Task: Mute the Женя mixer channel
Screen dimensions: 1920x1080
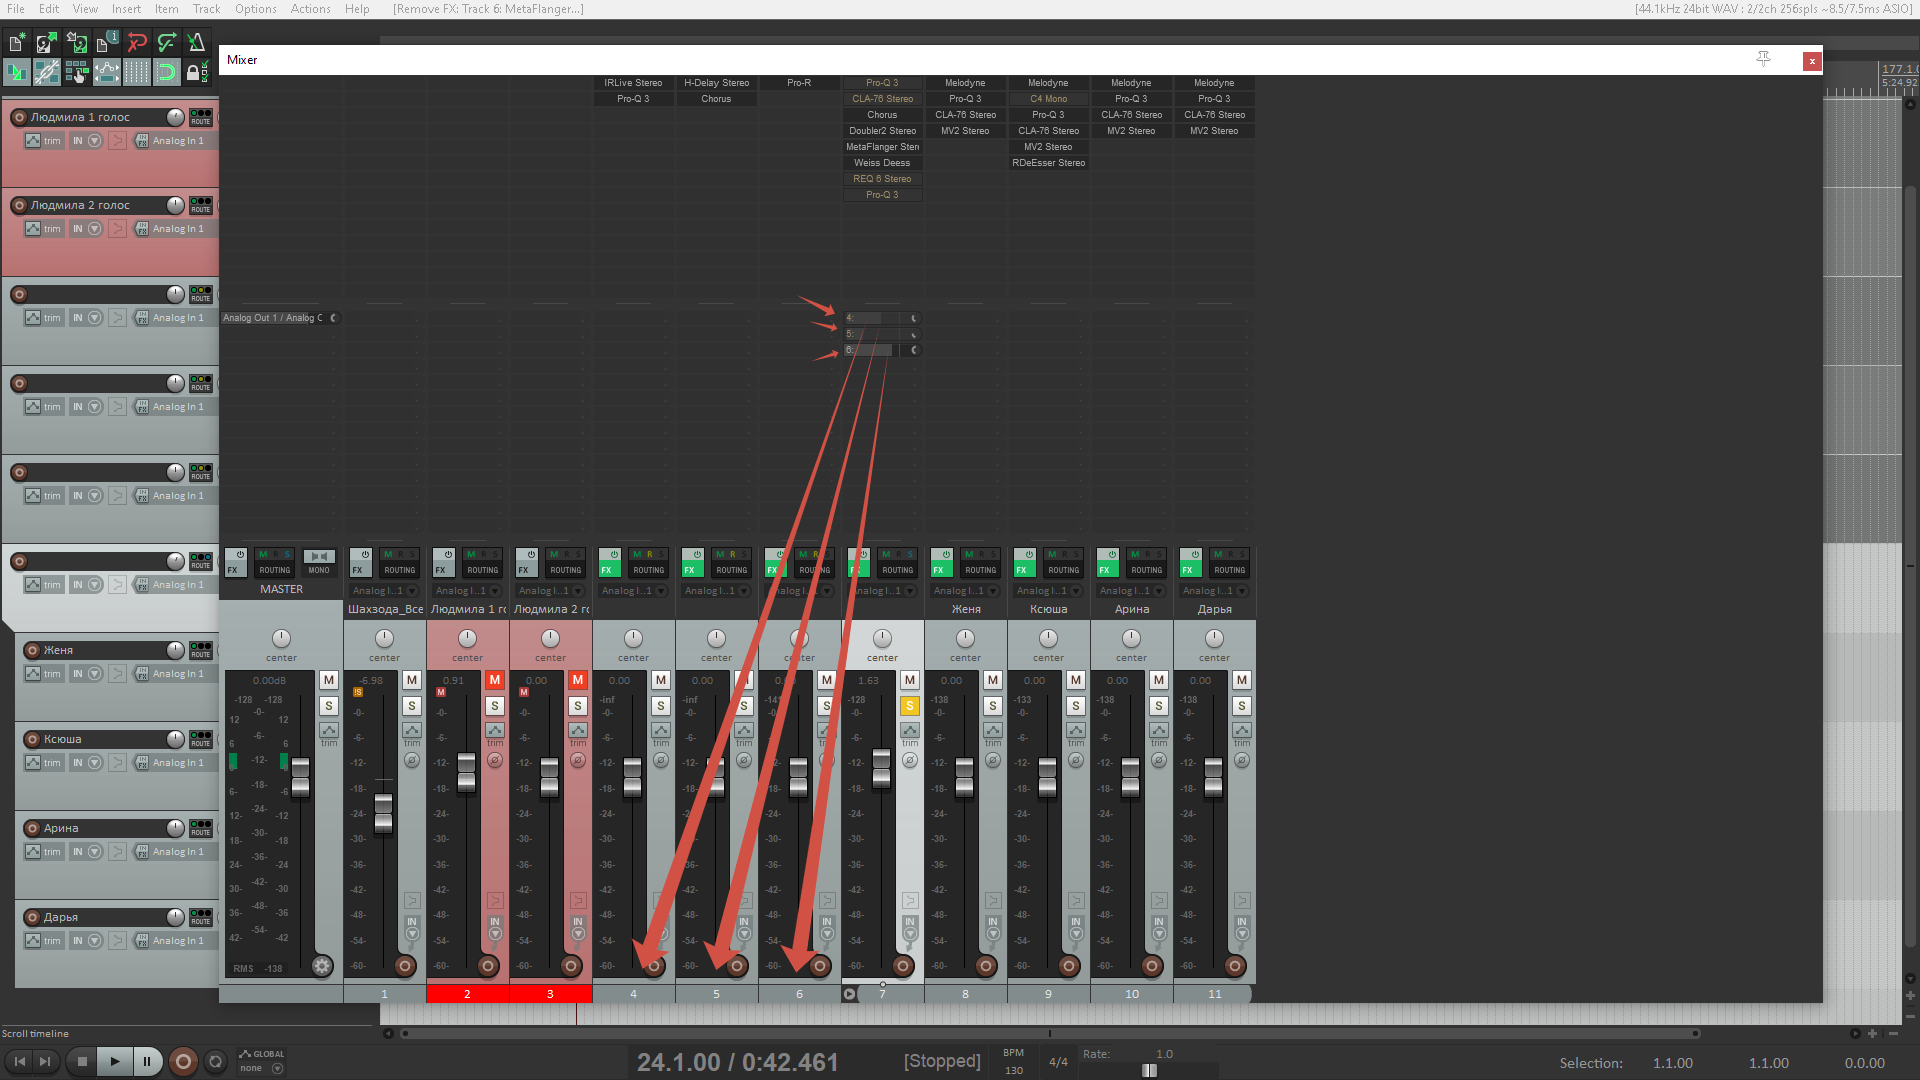Action: [x=992, y=680]
